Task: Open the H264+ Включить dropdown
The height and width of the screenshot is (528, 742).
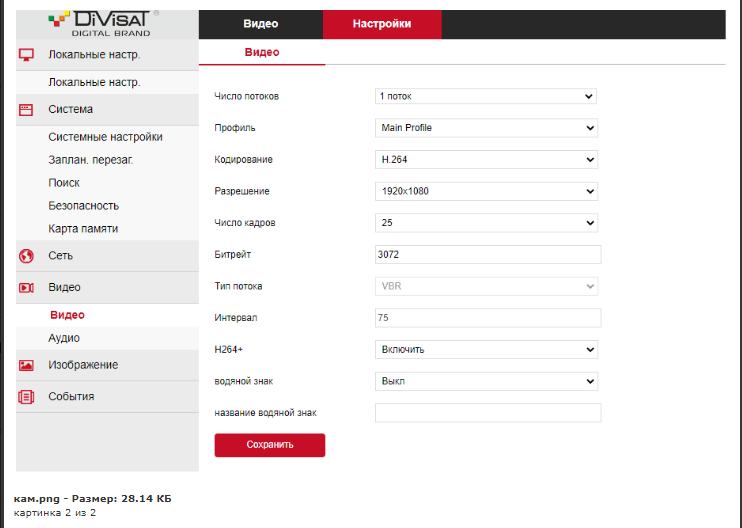Action: [x=486, y=350]
